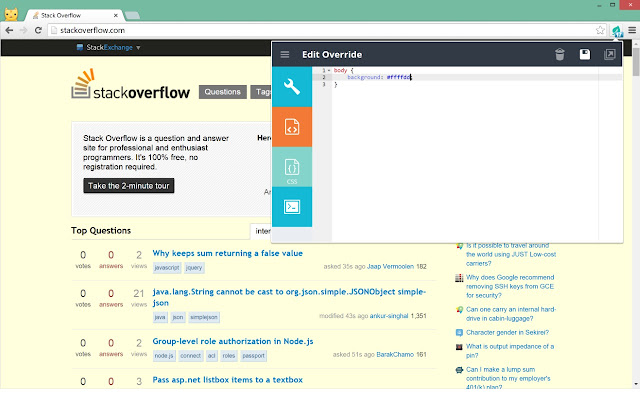This screenshot has height=400, width=640.
Task: Open the Chrome menu button
Action: 632,30
